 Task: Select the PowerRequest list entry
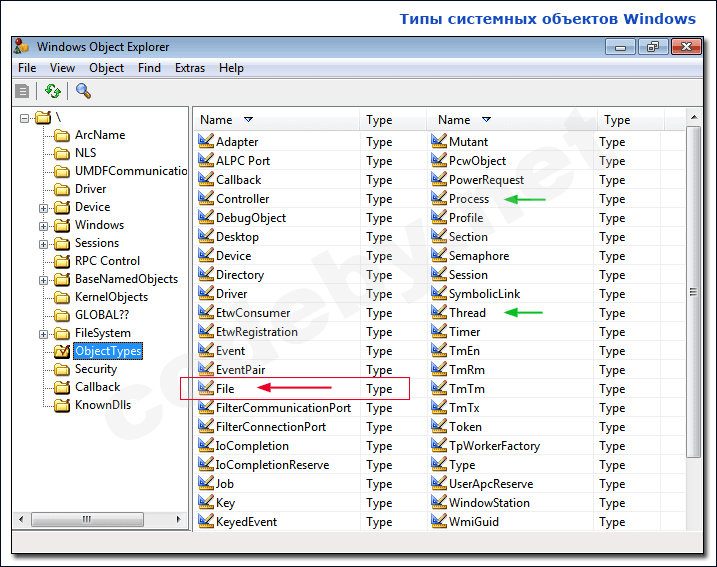[x=487, y=180]
